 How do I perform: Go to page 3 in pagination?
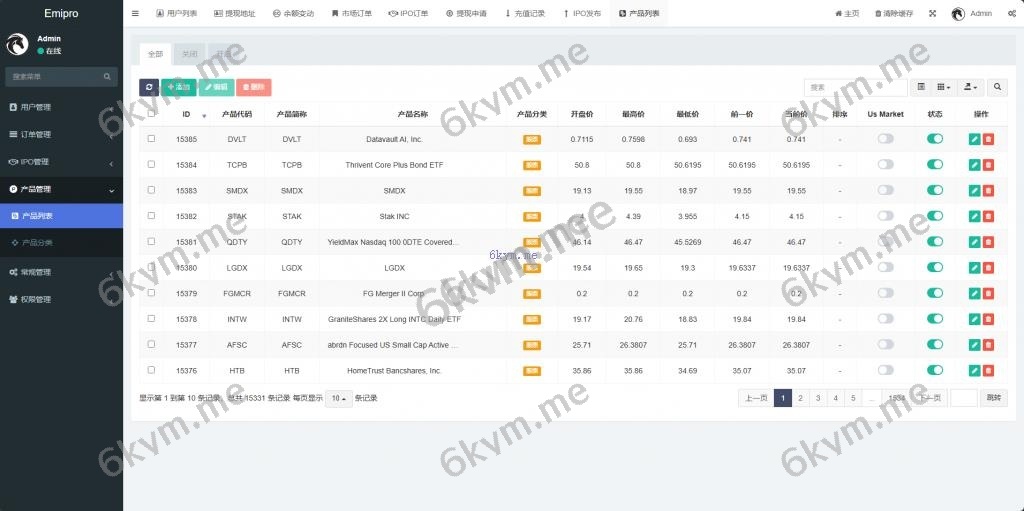pyautogui.click(x=817, y=398)
